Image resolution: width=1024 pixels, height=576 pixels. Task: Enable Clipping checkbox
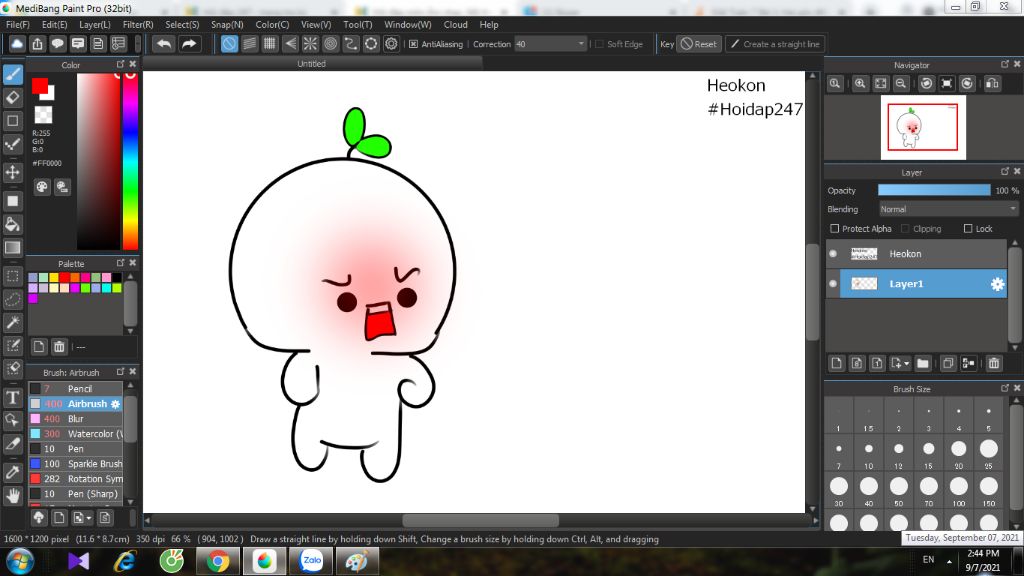tap(905, 229)
